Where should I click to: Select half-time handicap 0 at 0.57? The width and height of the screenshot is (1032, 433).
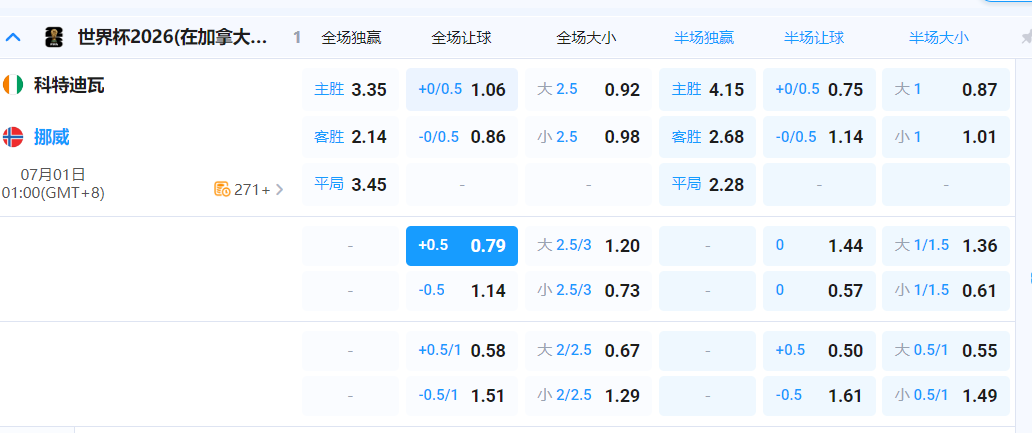[x=819, y=291]
